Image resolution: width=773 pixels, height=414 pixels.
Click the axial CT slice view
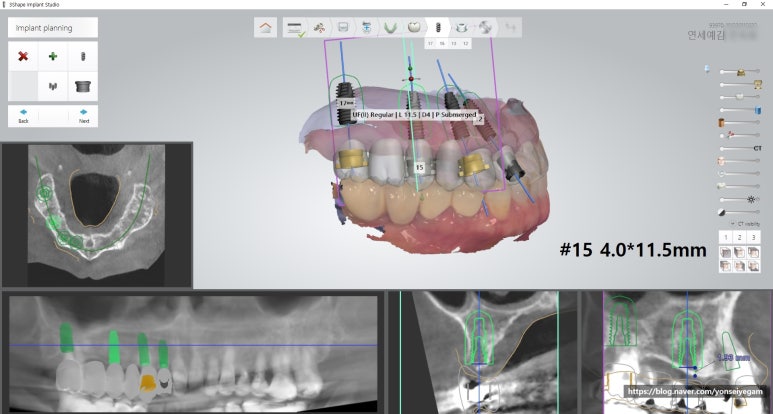pos(97,215)
